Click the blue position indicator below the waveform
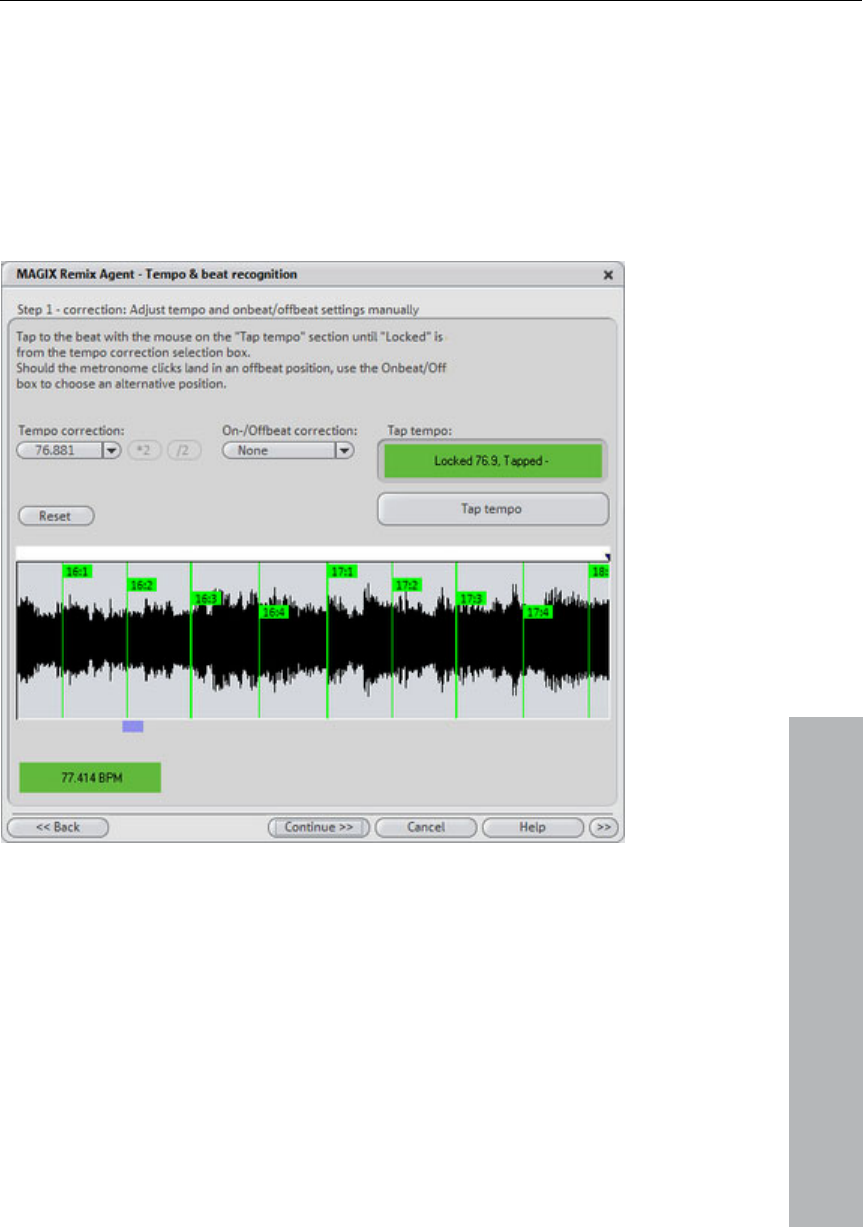863x1227 pixels. (x=133, y=727)
